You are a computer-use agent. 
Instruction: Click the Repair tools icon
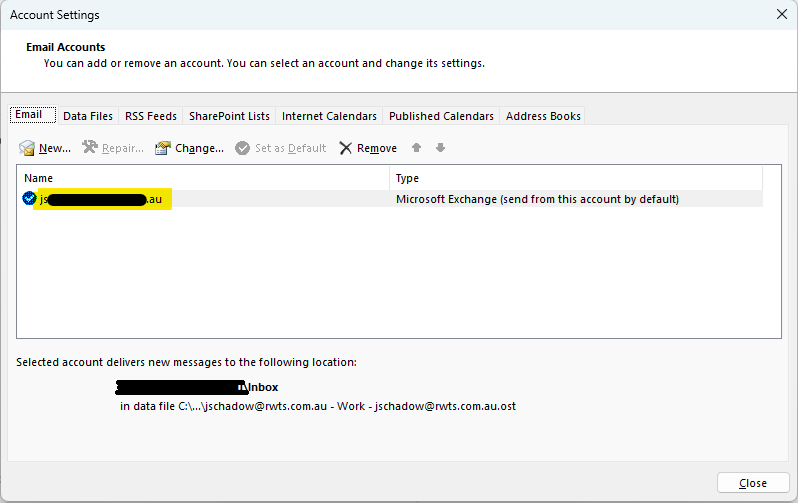(90, 148)
